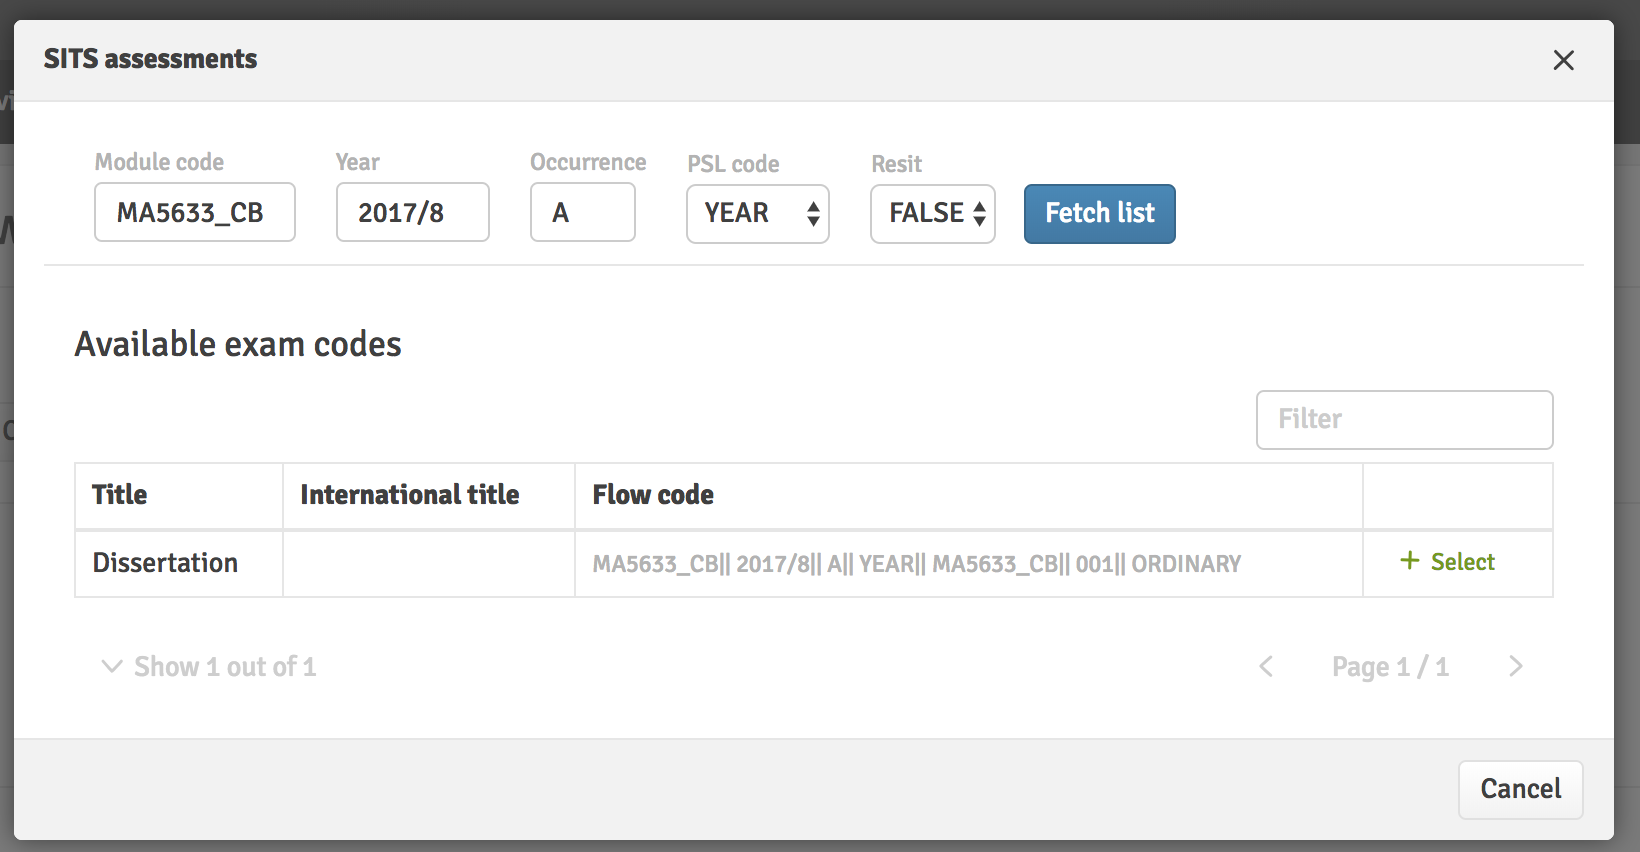Image resolution: width=1640 pixels, height=852 pixels.
Task: Expand the Show 1 out of 1 chevron
Action: [x=112, y=666]
